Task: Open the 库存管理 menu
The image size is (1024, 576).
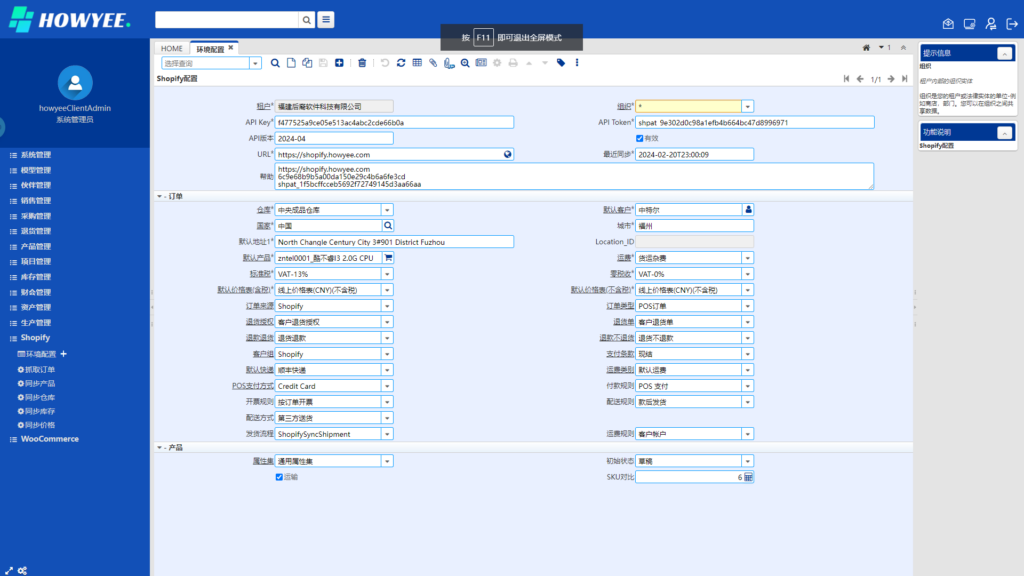Action: (x=35, y=277)
